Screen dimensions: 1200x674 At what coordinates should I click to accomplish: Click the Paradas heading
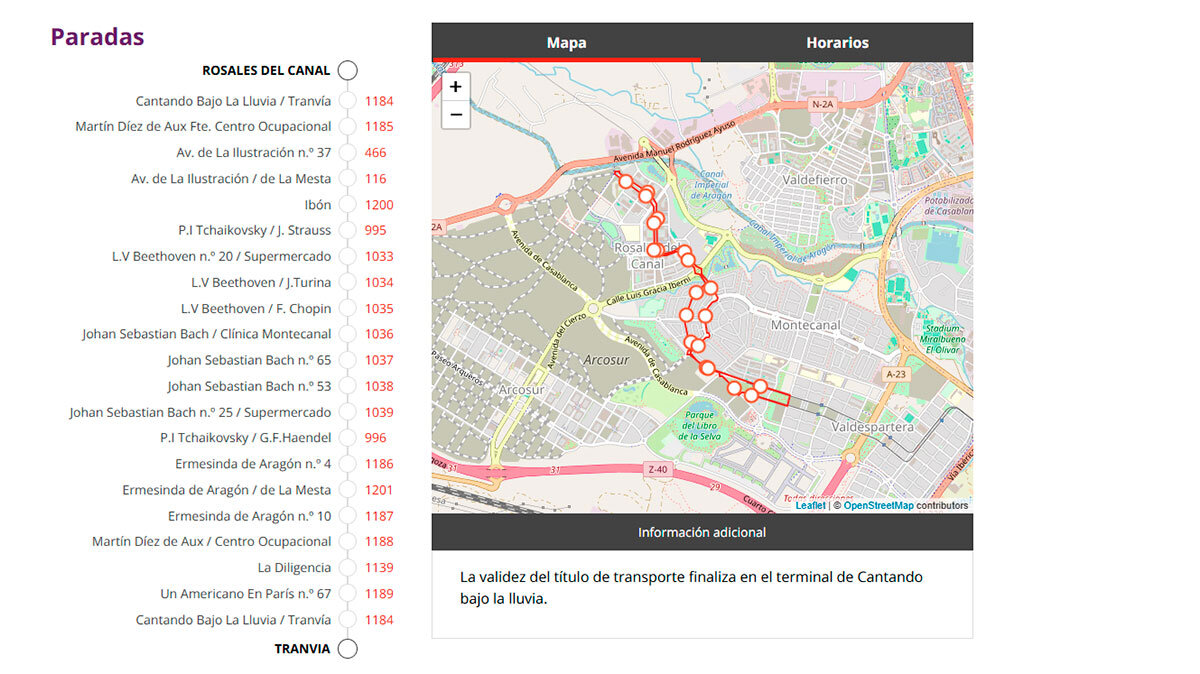(97, 37)
